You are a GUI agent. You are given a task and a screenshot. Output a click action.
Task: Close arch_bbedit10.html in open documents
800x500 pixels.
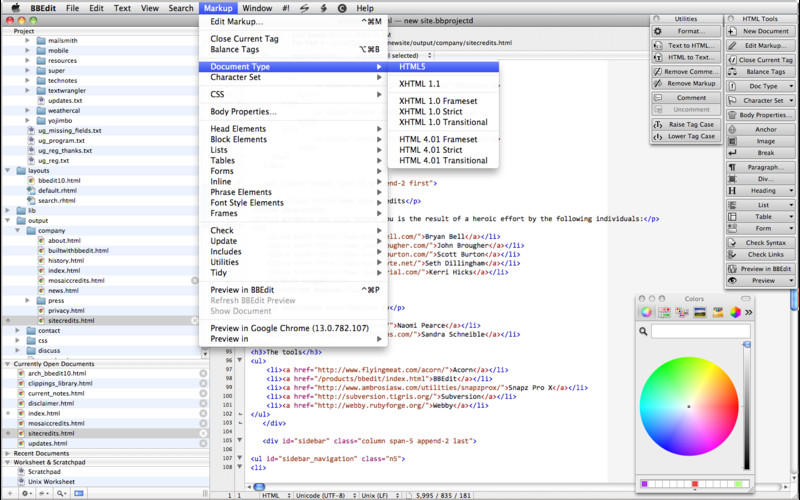(203, 373)
